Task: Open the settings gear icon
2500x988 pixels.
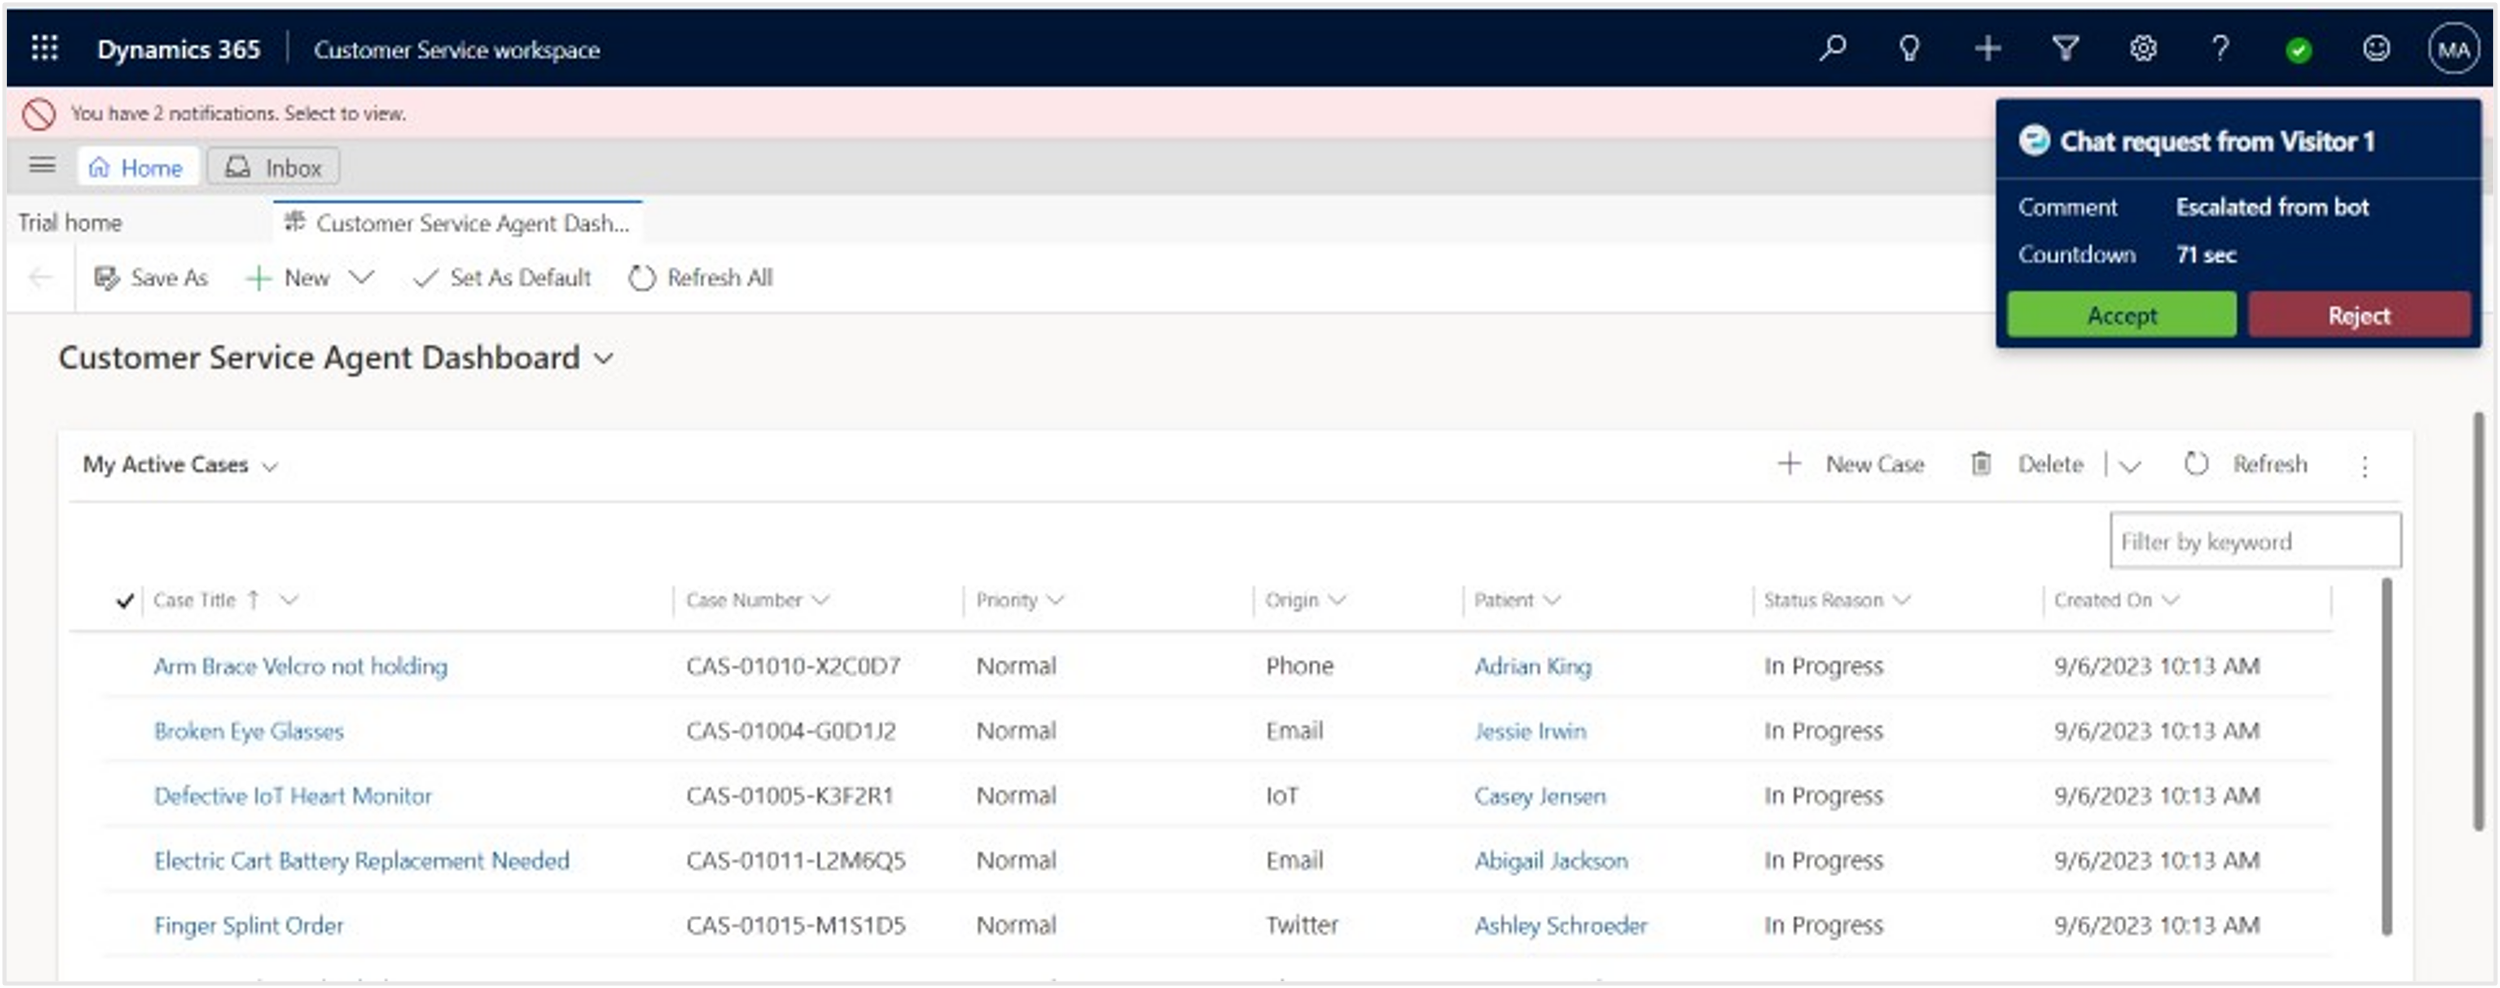Action: coord(2142,48)
